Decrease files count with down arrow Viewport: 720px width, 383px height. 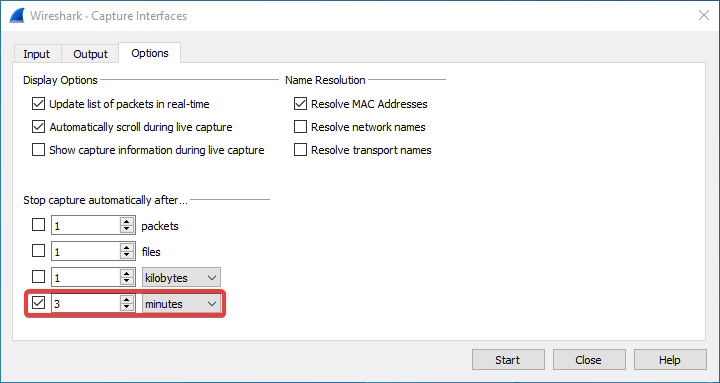coord(127,256)
